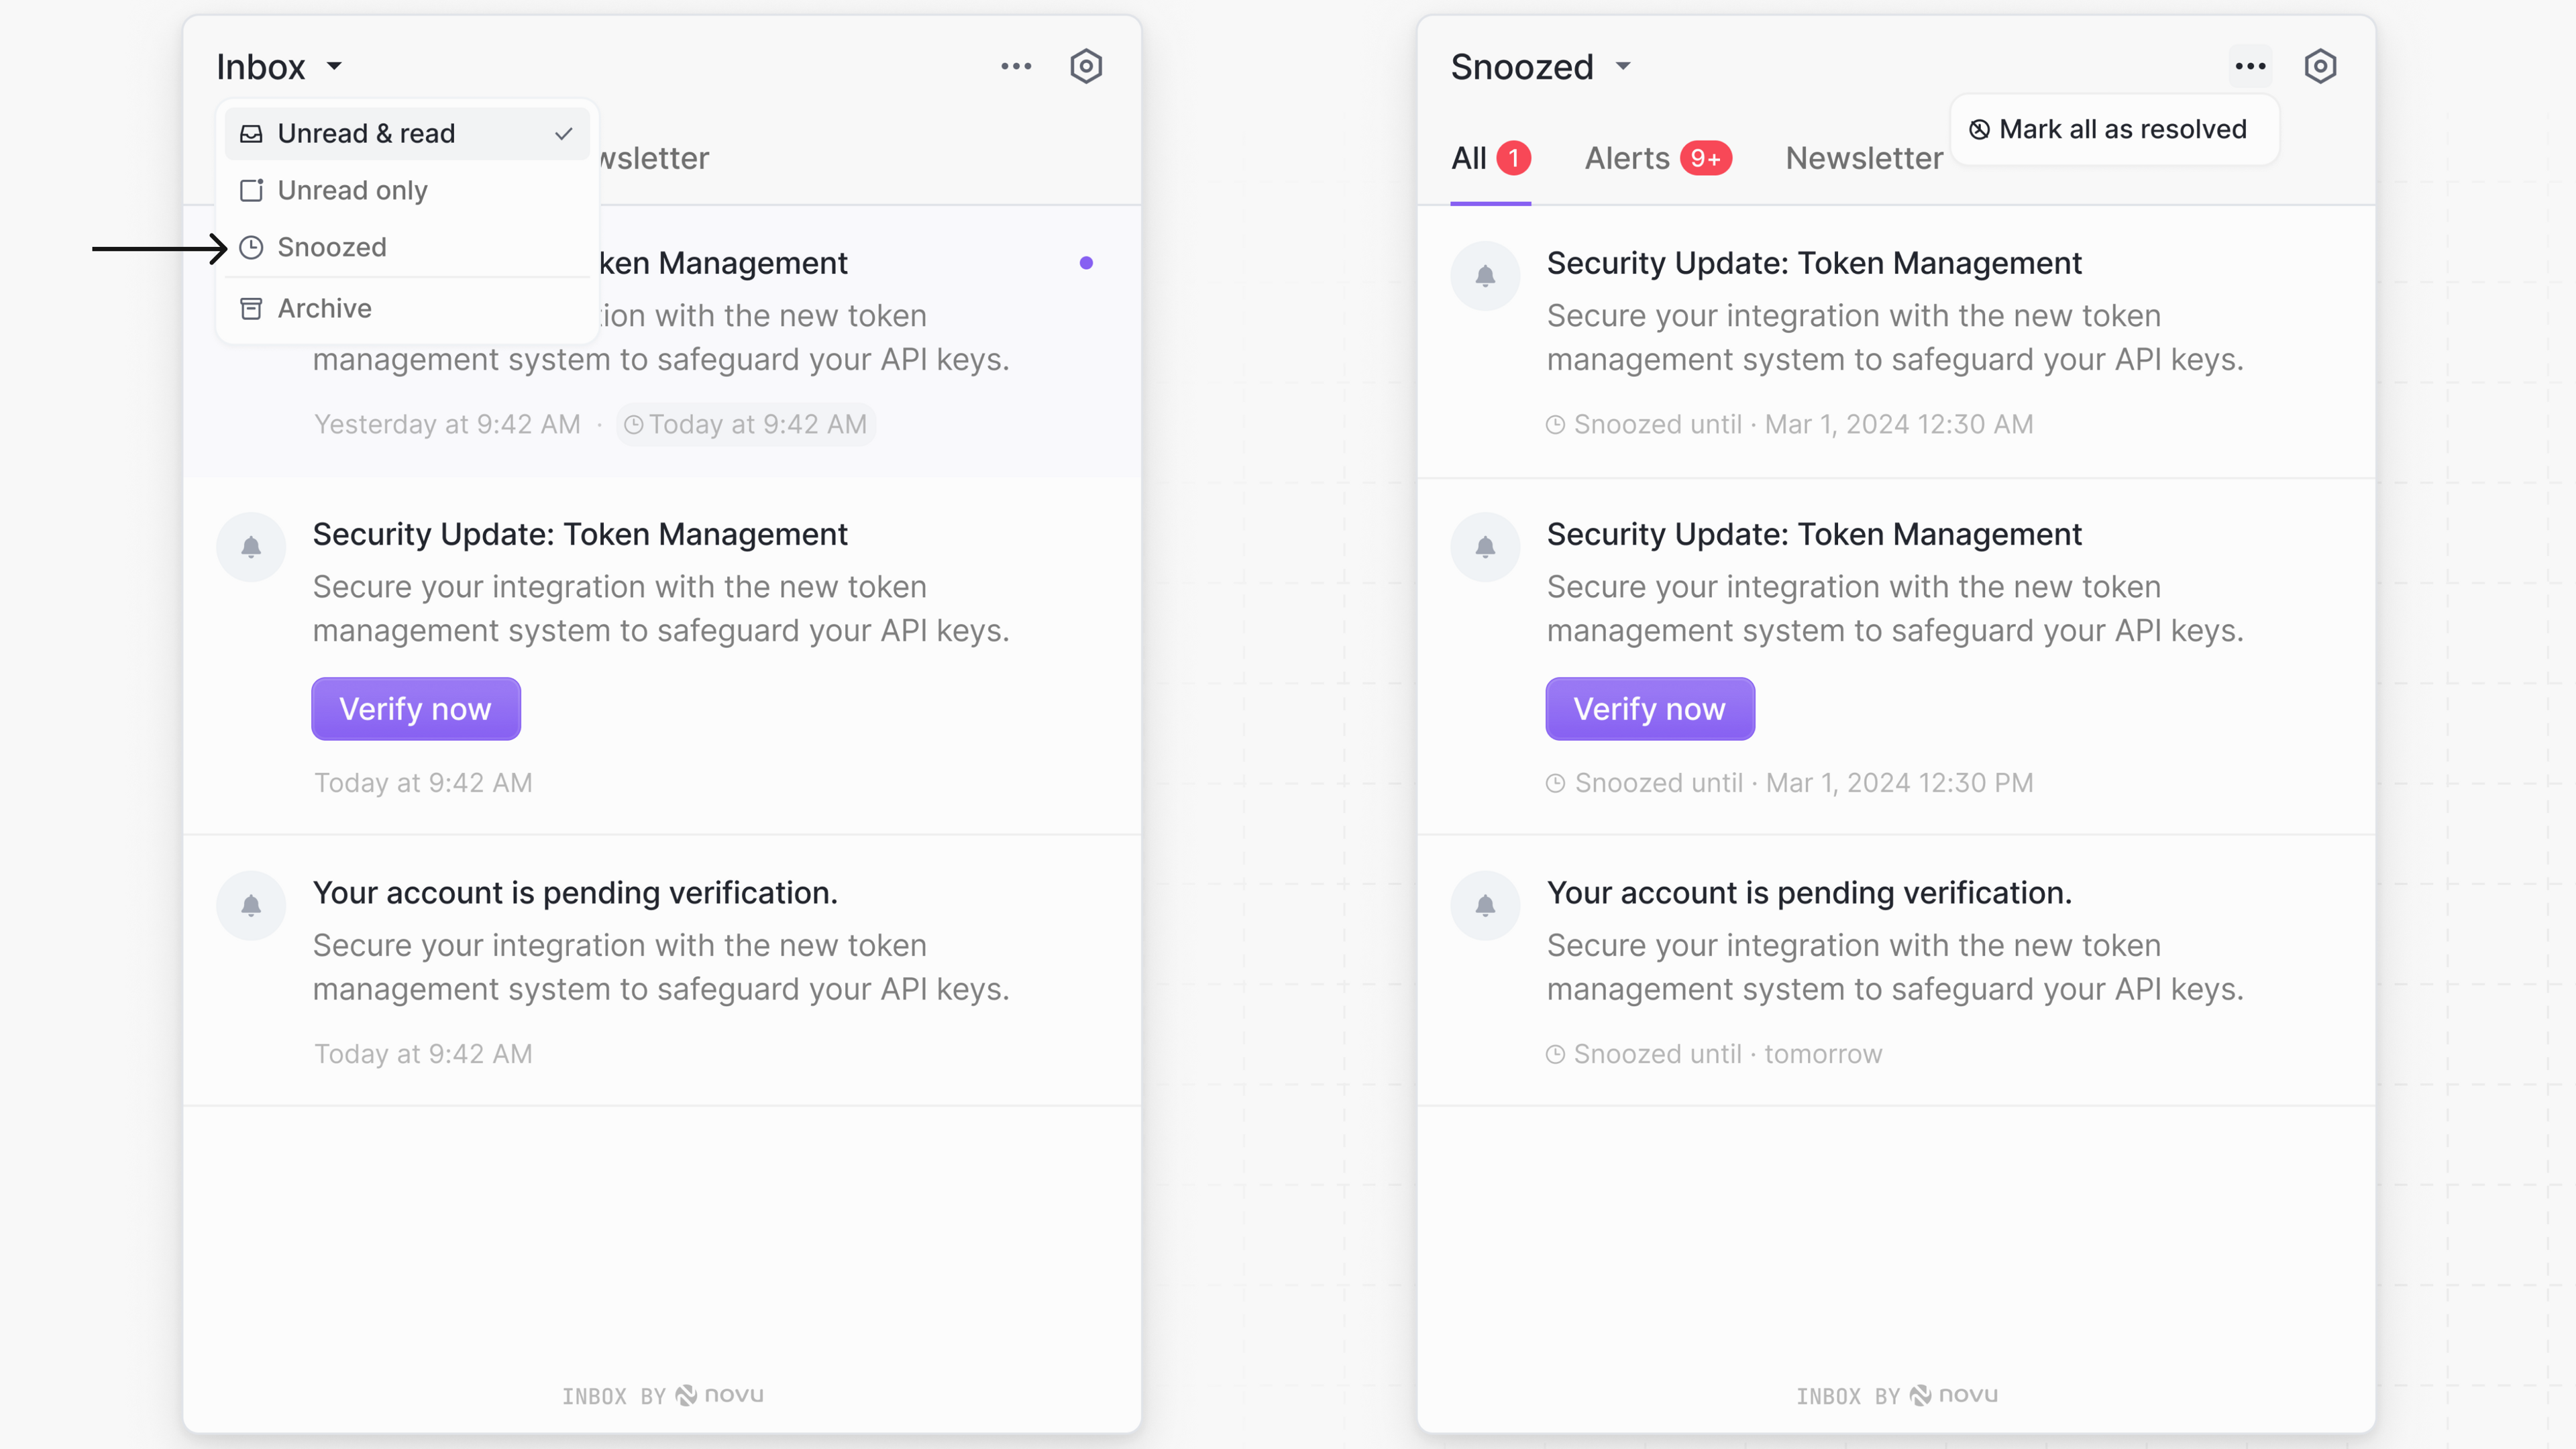Click the bell icon of the pending verification notification in Inbox
This screenshot has width=2576, height=1449.
(x=251, y=905)
